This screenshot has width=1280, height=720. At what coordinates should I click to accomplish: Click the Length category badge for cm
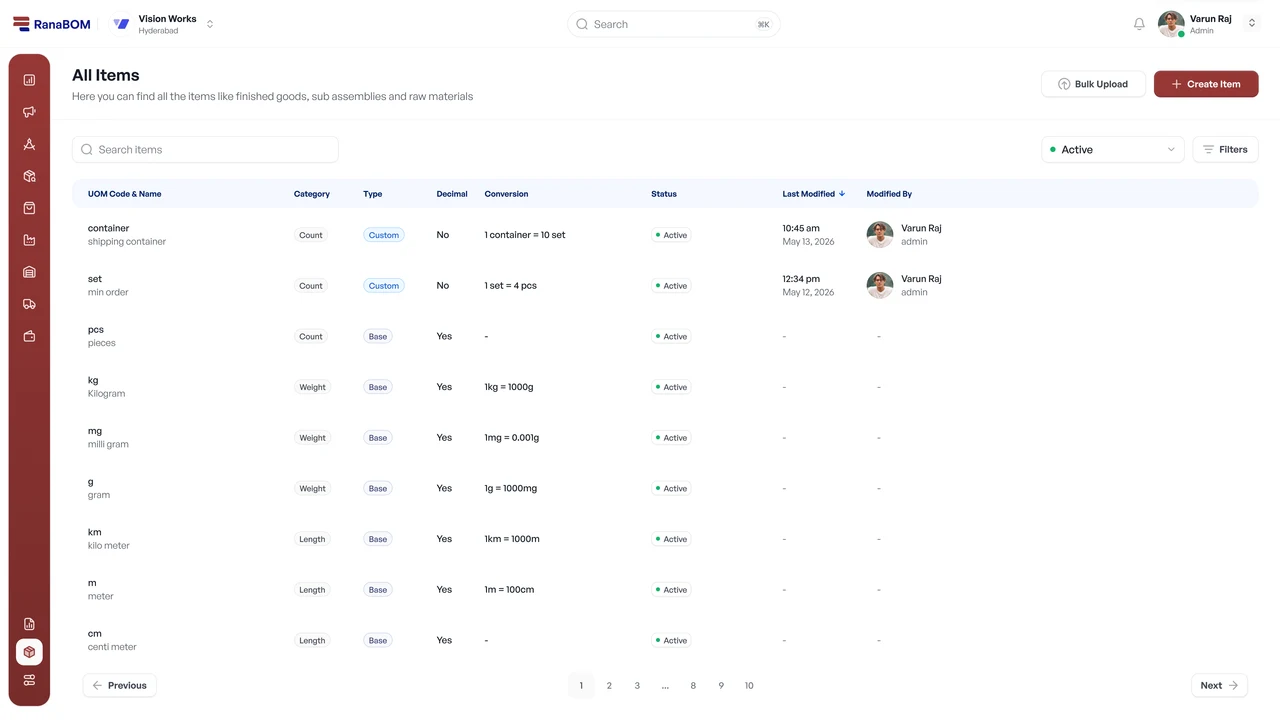pyautogui.click(x=312, y=641)
